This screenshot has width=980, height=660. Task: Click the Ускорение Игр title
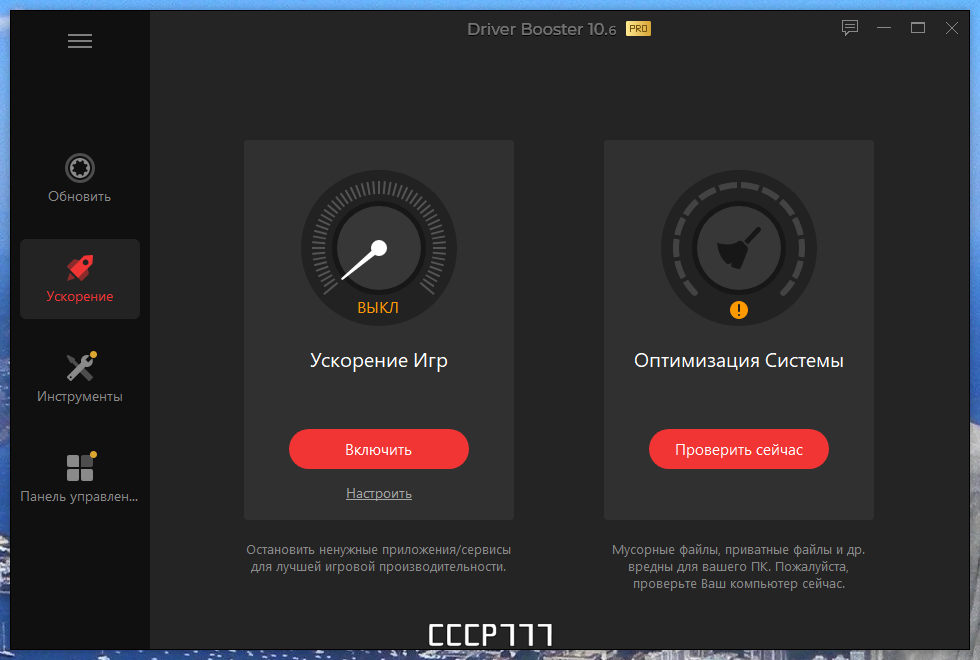coord(379,361)
